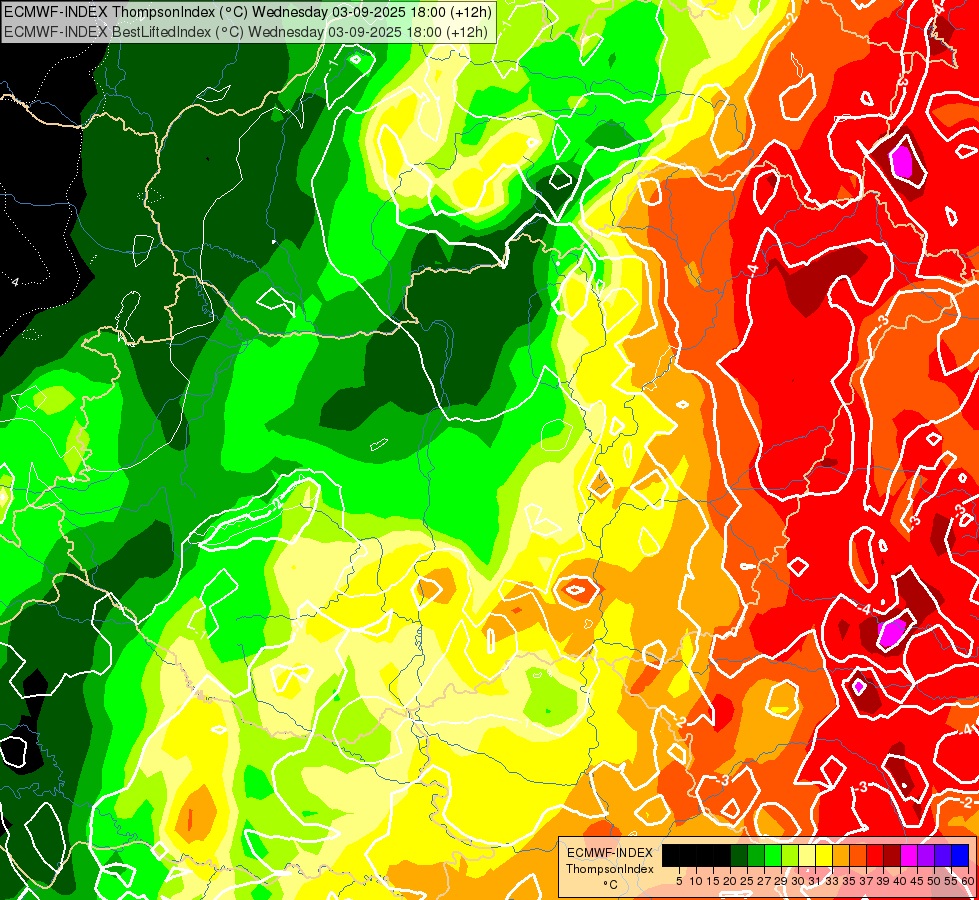Click the °C unit label in legend
This screenshot has width=979, height=900.
(611, 884)
